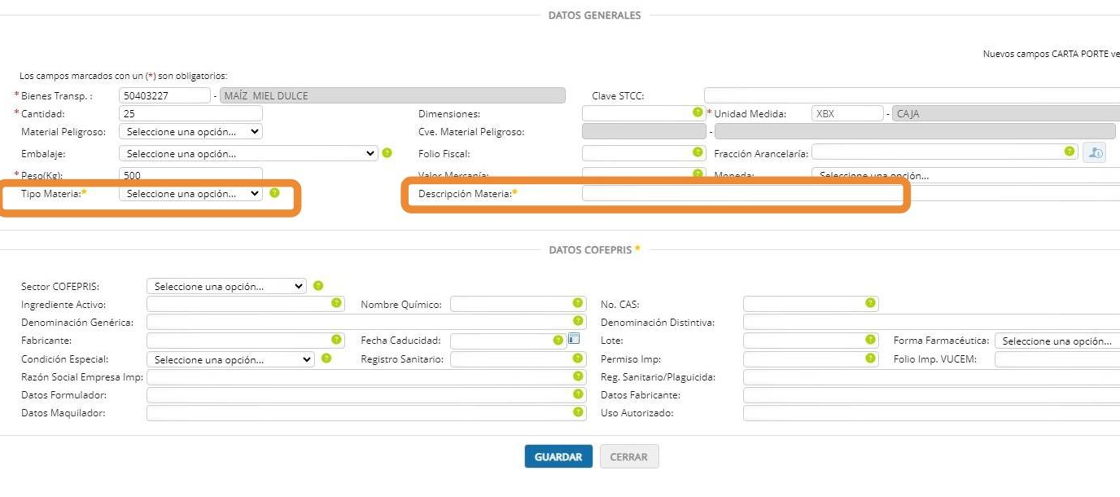The height and width of the screenshot is (497, 1120).
Task: Open the Tipo Materia dropdown
Action: click(190, 194)
